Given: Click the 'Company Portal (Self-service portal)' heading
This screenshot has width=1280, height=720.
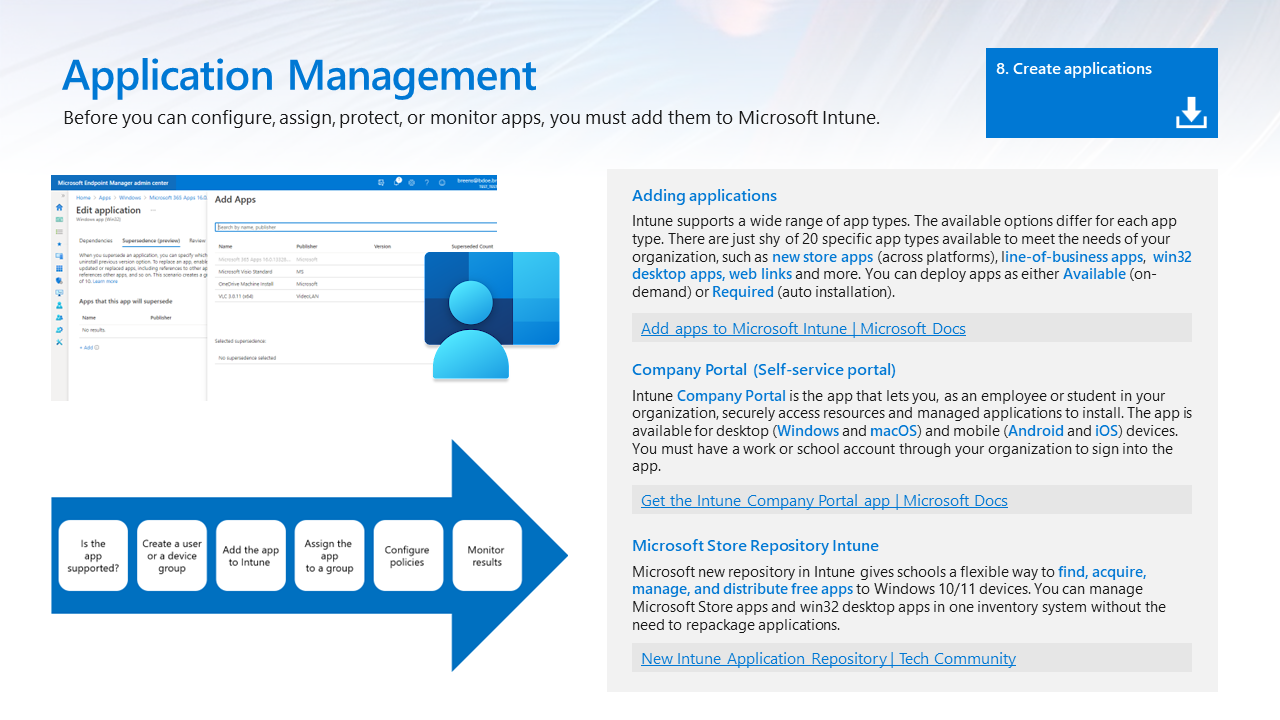Looking at the screenshot, I should click(764, 370).
